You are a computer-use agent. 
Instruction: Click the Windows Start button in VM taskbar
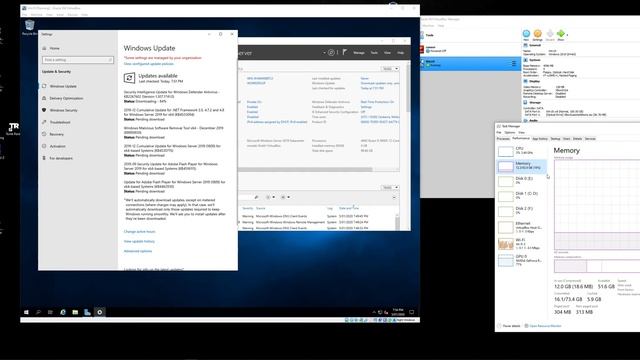tap(27, 312)
